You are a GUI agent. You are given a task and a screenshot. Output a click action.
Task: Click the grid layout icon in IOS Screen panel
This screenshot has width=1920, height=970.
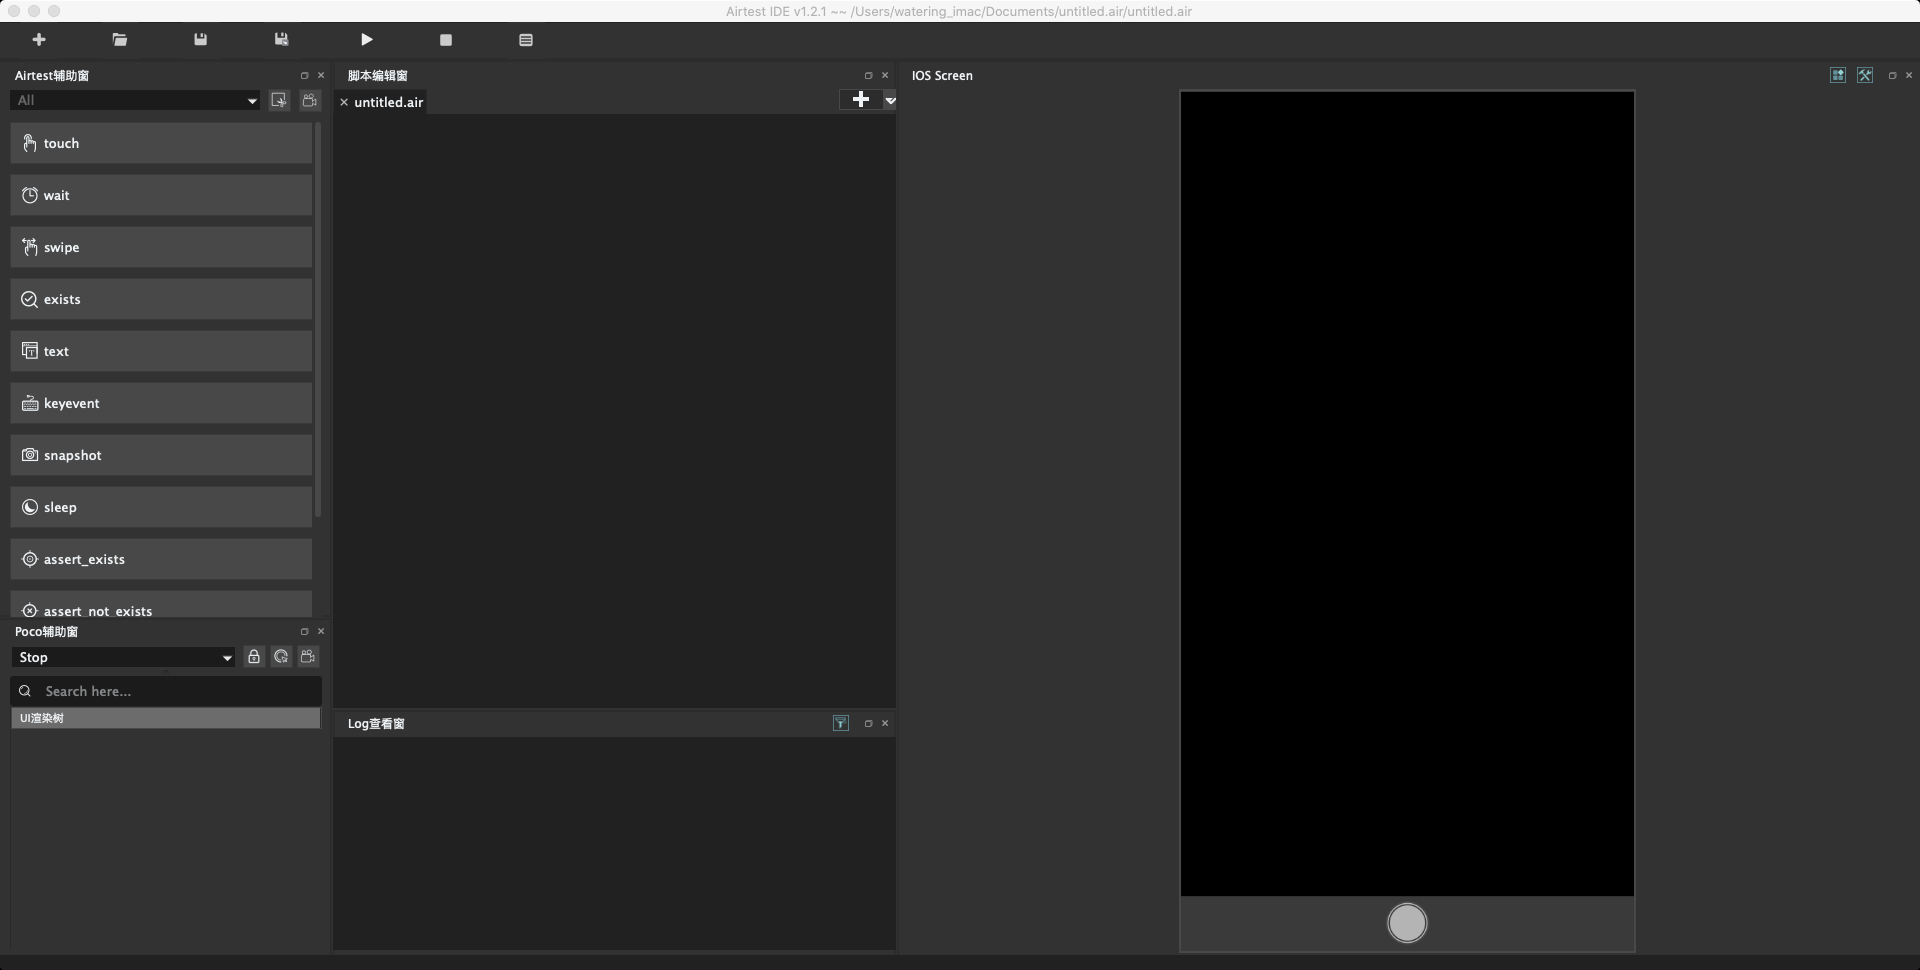tap(1838, 75)
